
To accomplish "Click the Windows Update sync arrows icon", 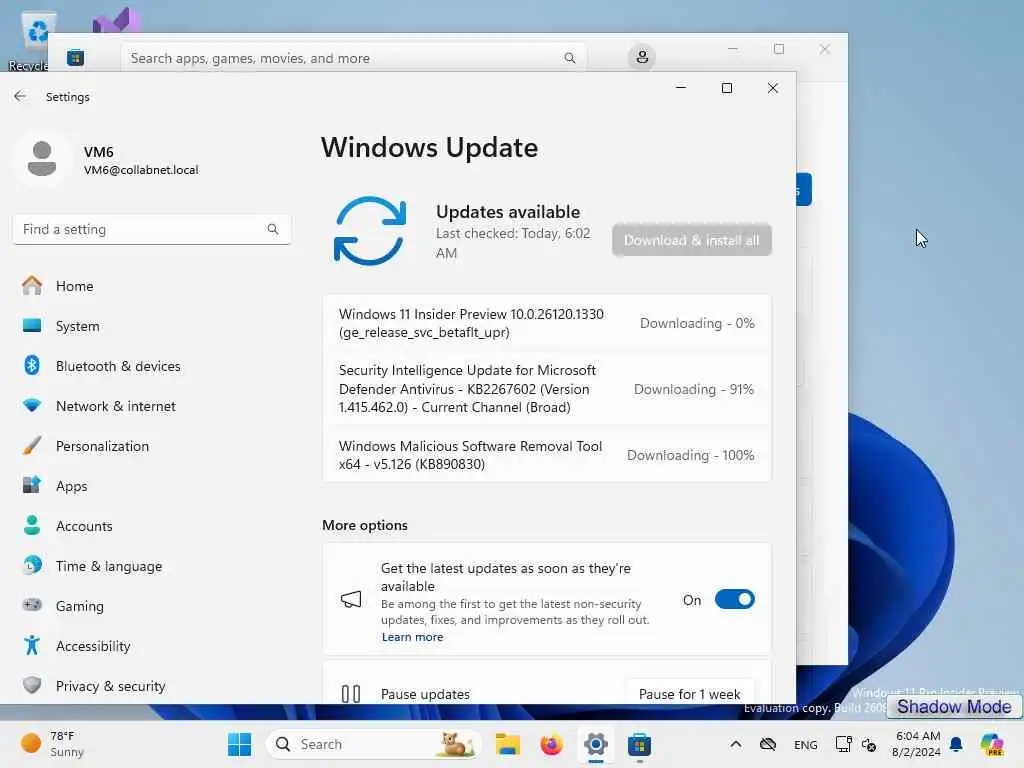I will click(370, 231).
